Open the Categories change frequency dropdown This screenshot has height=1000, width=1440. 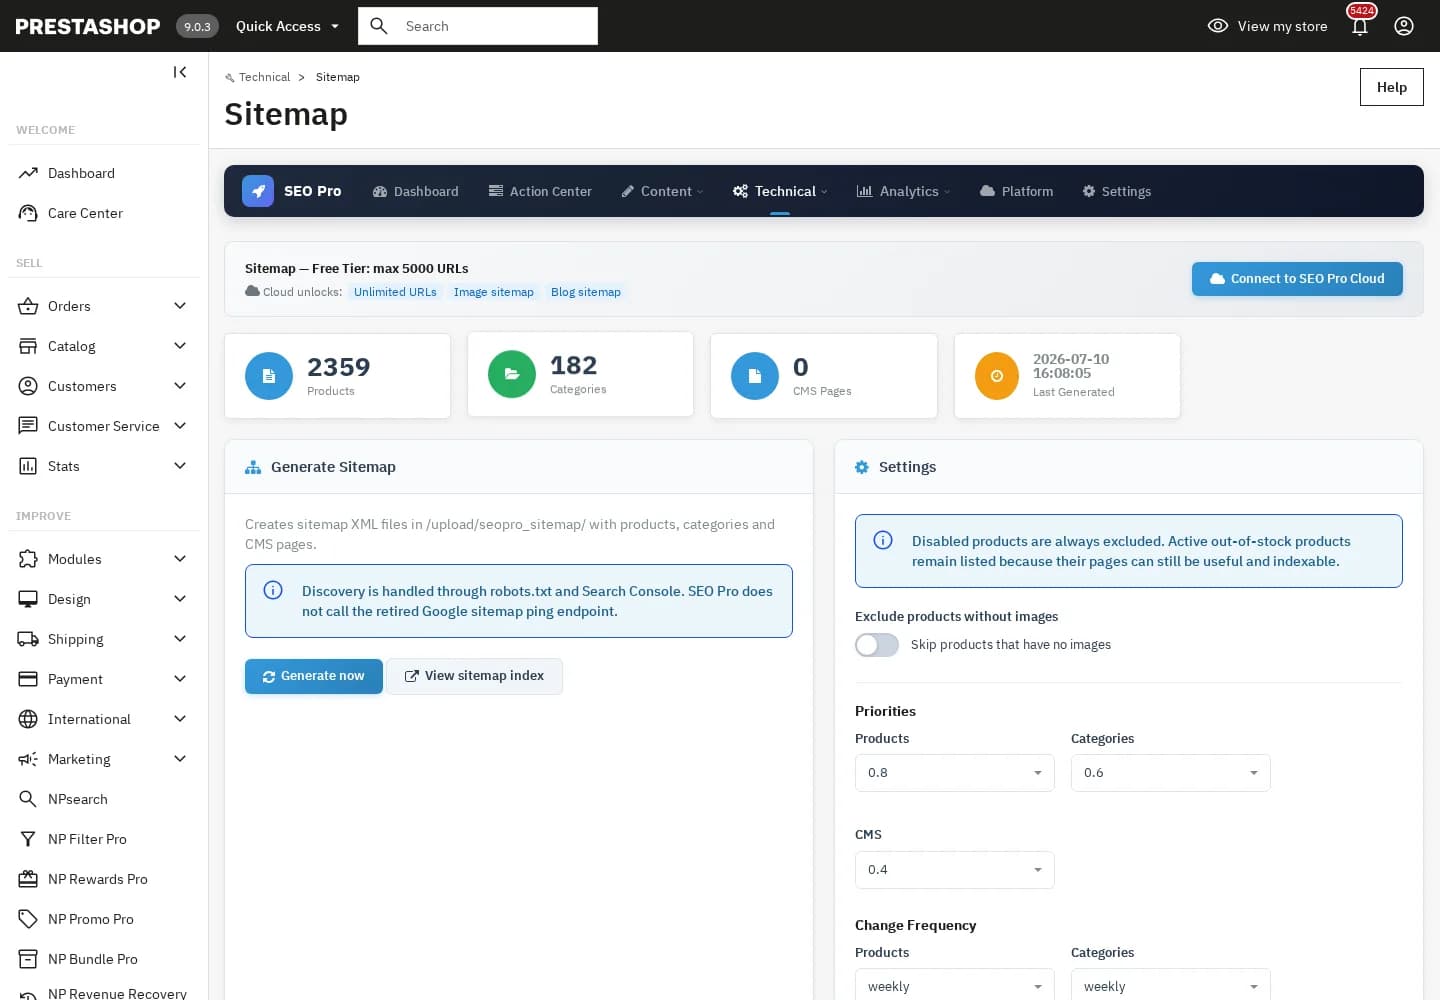click(1171, 985)
